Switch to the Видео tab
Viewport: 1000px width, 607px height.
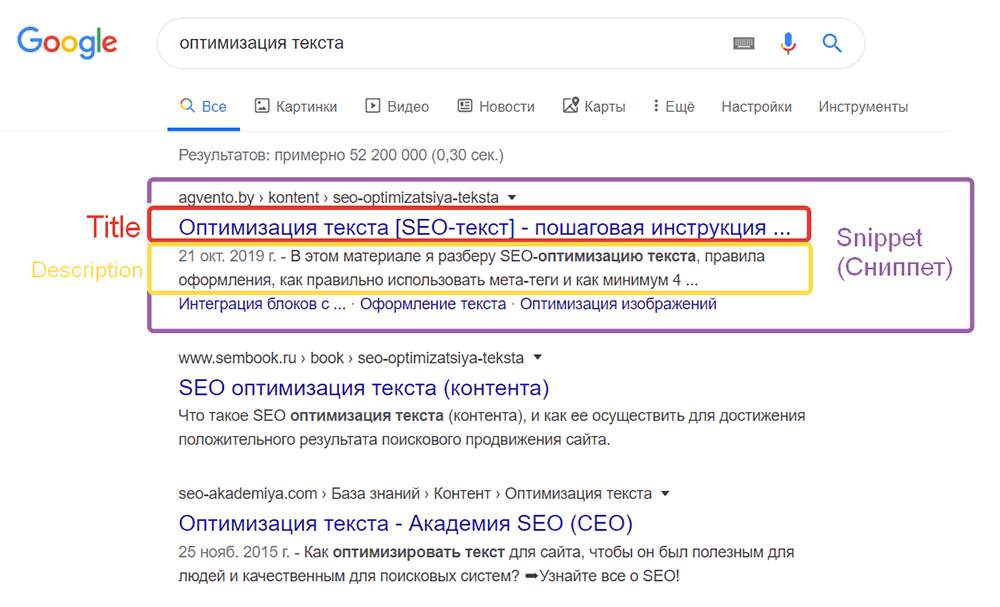[397, 106]
